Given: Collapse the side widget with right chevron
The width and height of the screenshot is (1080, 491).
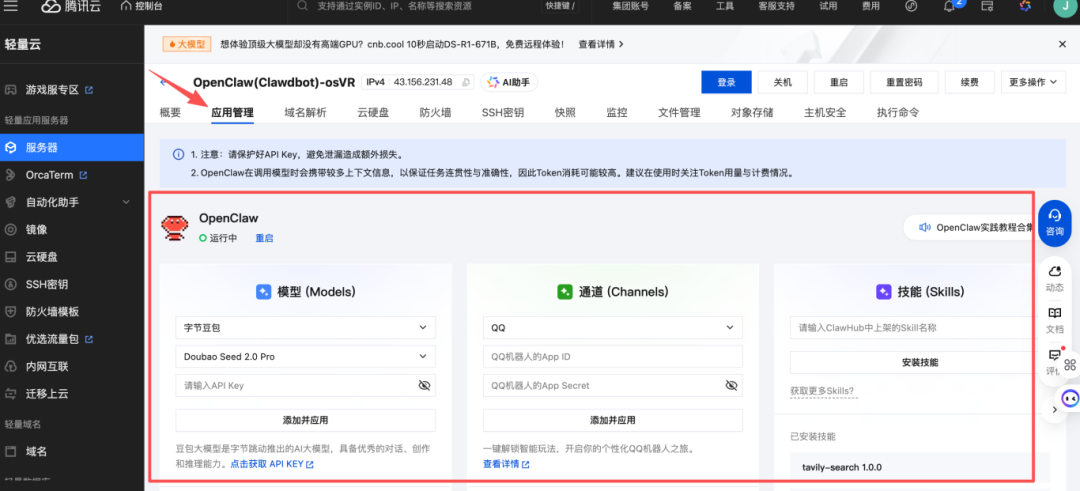Looking at the screenshot, I should [x=1055, y=410].
